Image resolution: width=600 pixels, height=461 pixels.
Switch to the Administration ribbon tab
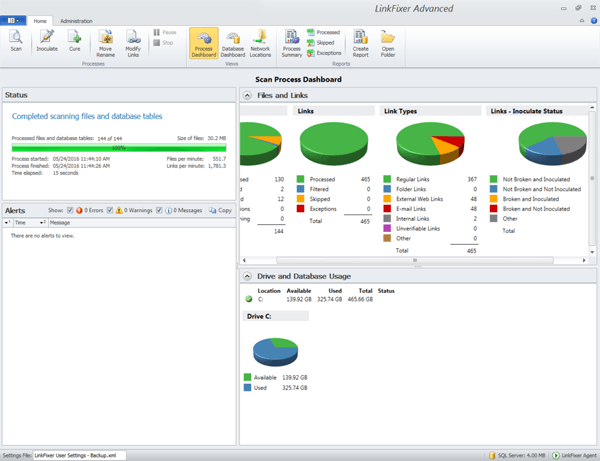click(x=76, y=20)
